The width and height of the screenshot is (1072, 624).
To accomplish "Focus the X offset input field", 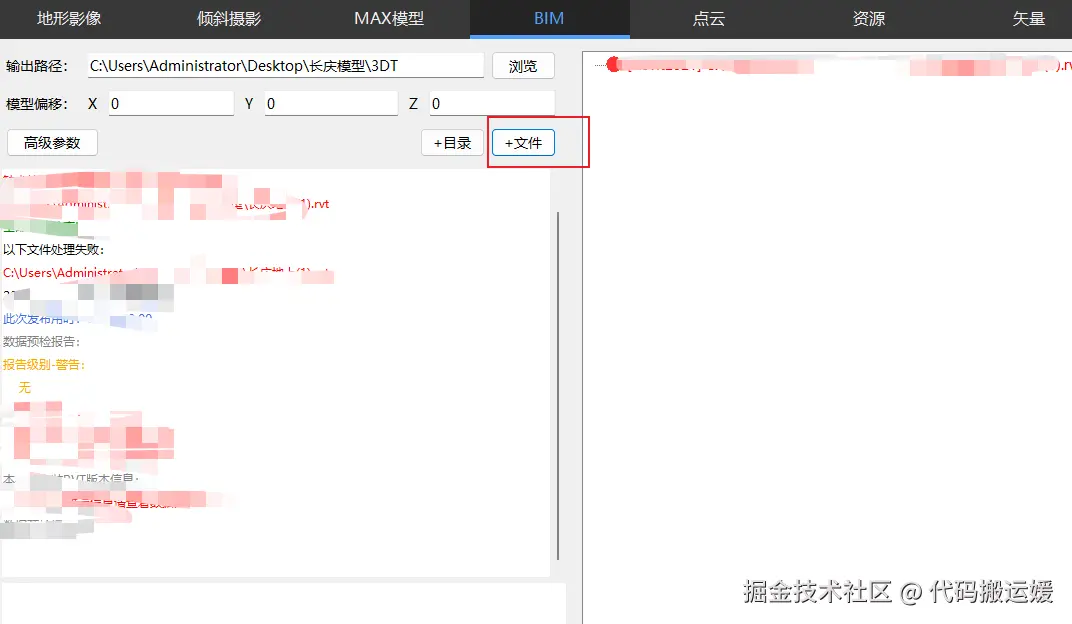I will click(171, 104).
